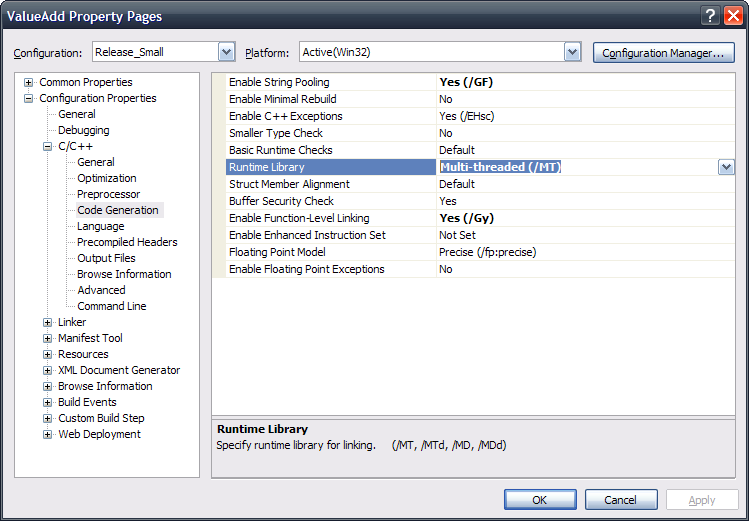The width and height of the screenshot is (749, 521).
Task: Click the Floating Point Model property row
Action: (x=277, y=252)
